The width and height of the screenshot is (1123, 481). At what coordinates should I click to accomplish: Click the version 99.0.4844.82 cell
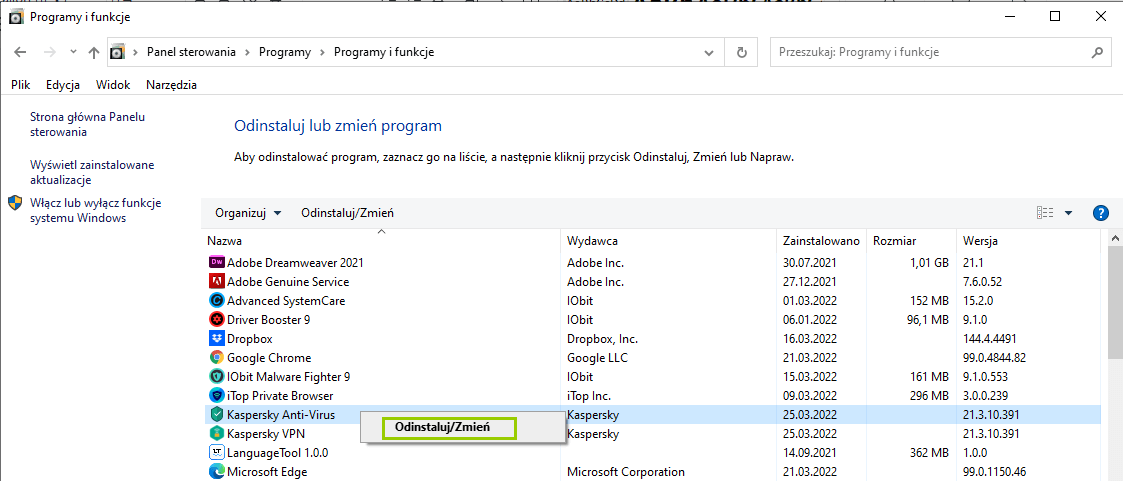tap(996, 357)
